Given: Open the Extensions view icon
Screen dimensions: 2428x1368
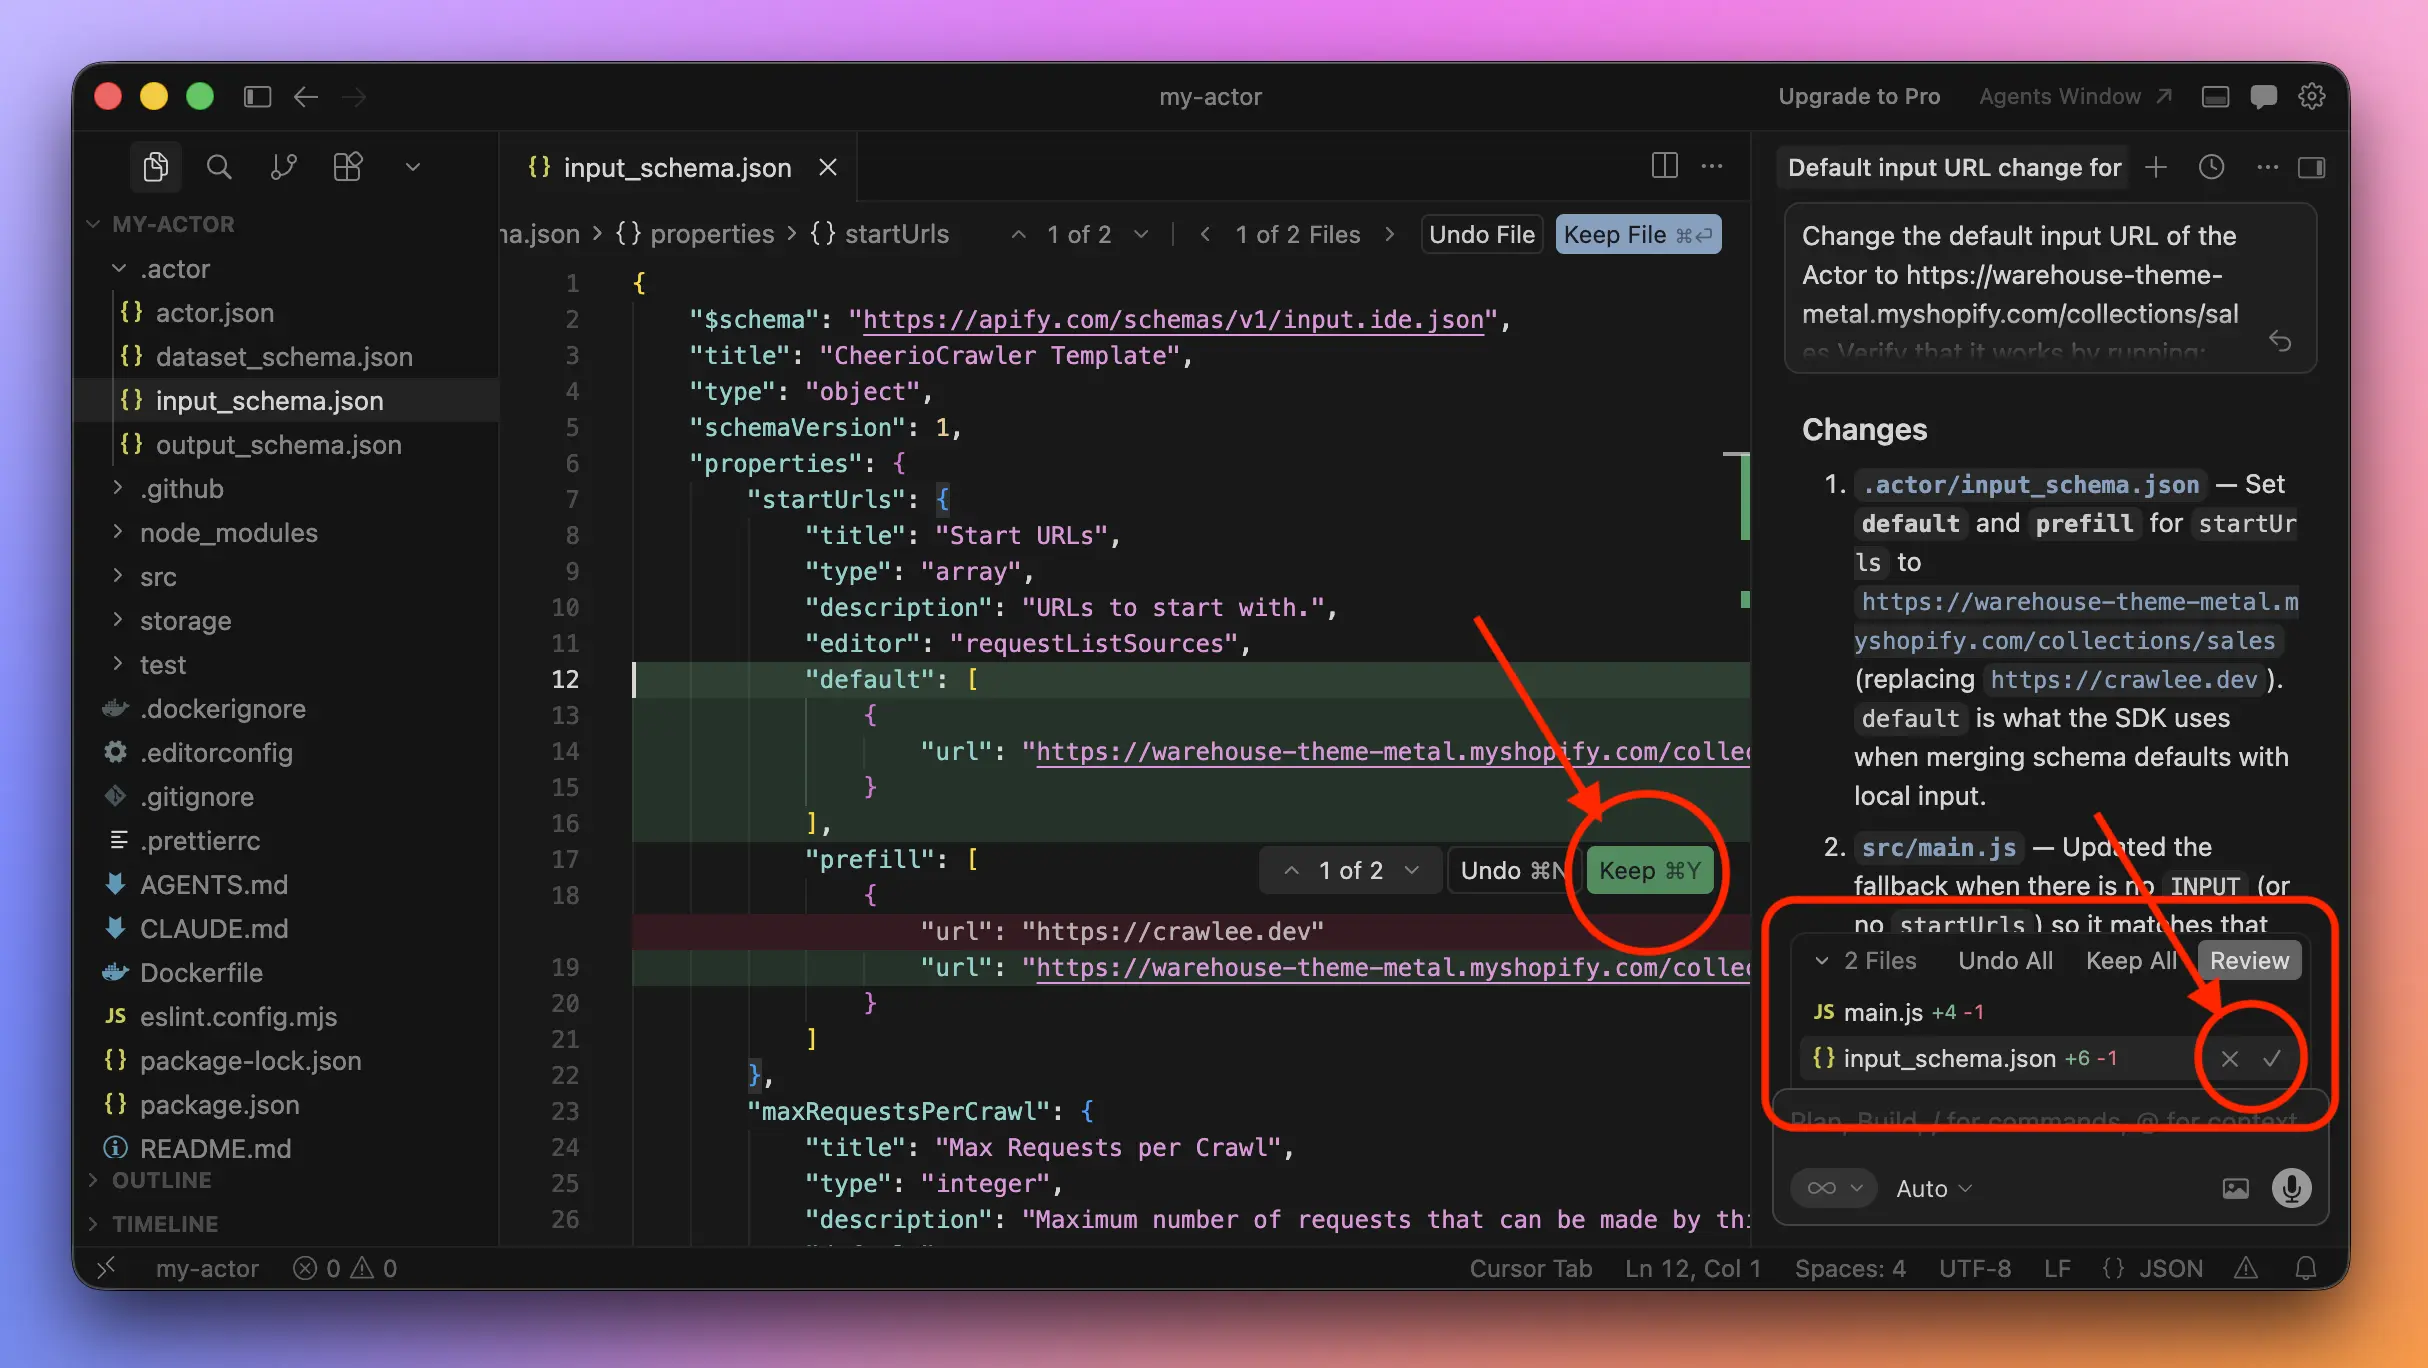Looking at the screenshot, I should [x=348, y=167].
